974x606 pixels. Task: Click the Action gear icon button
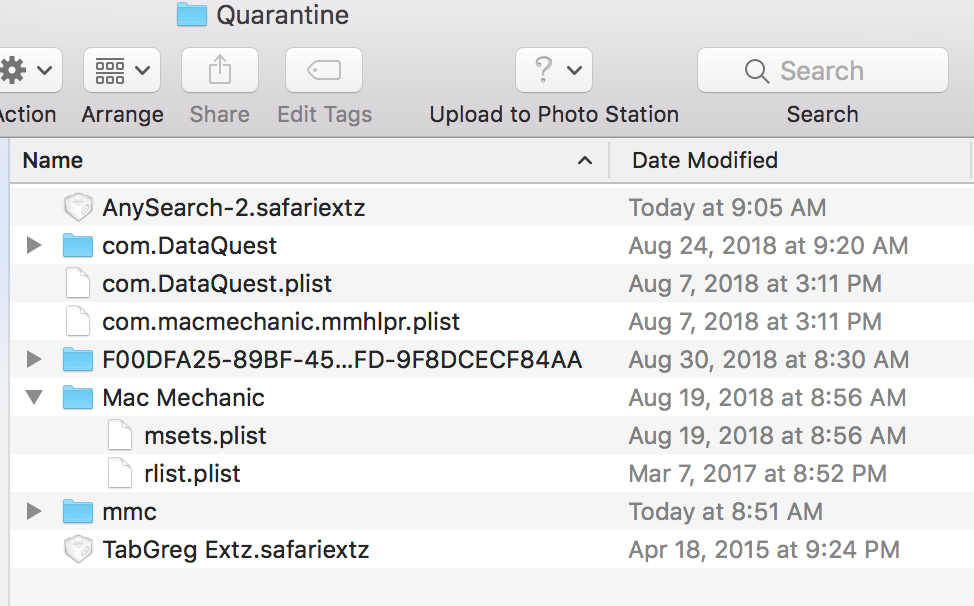[26, 71]
